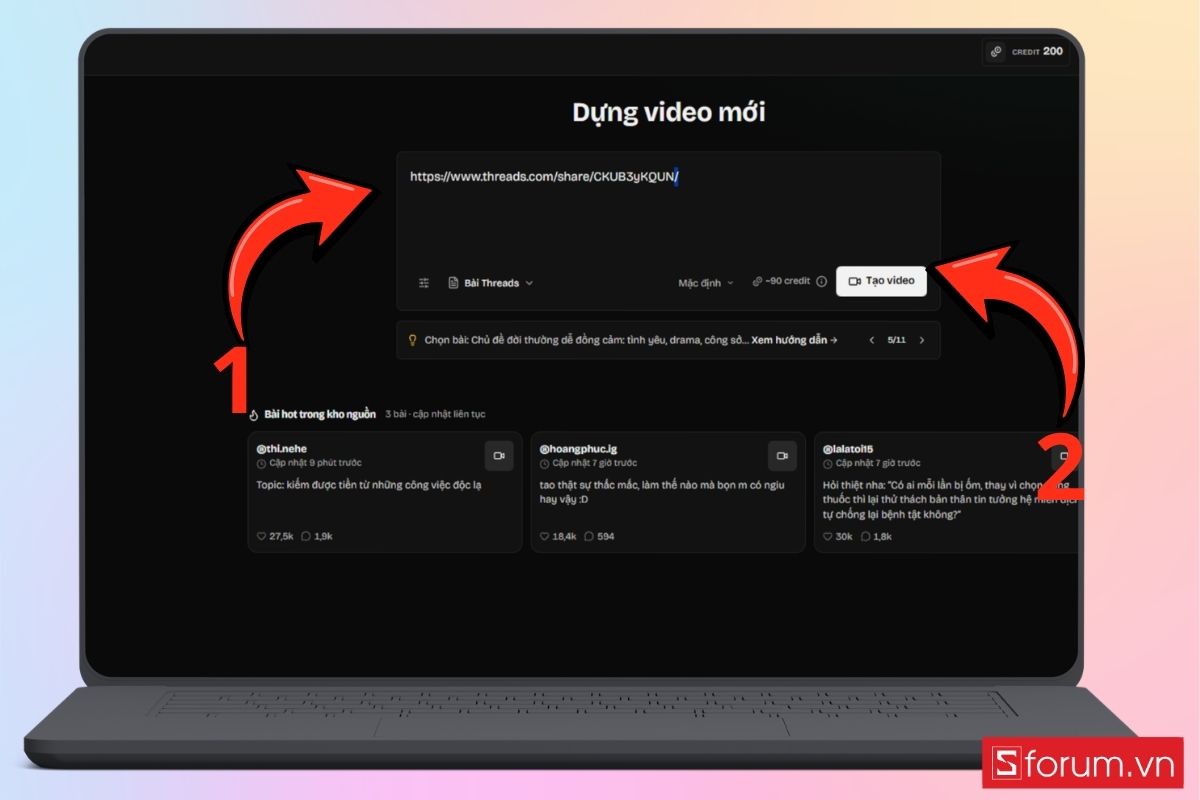
Task: Select the 'tao thật sự thắc mắc' post
Action: pyautogui.click(x=662, y=491)
